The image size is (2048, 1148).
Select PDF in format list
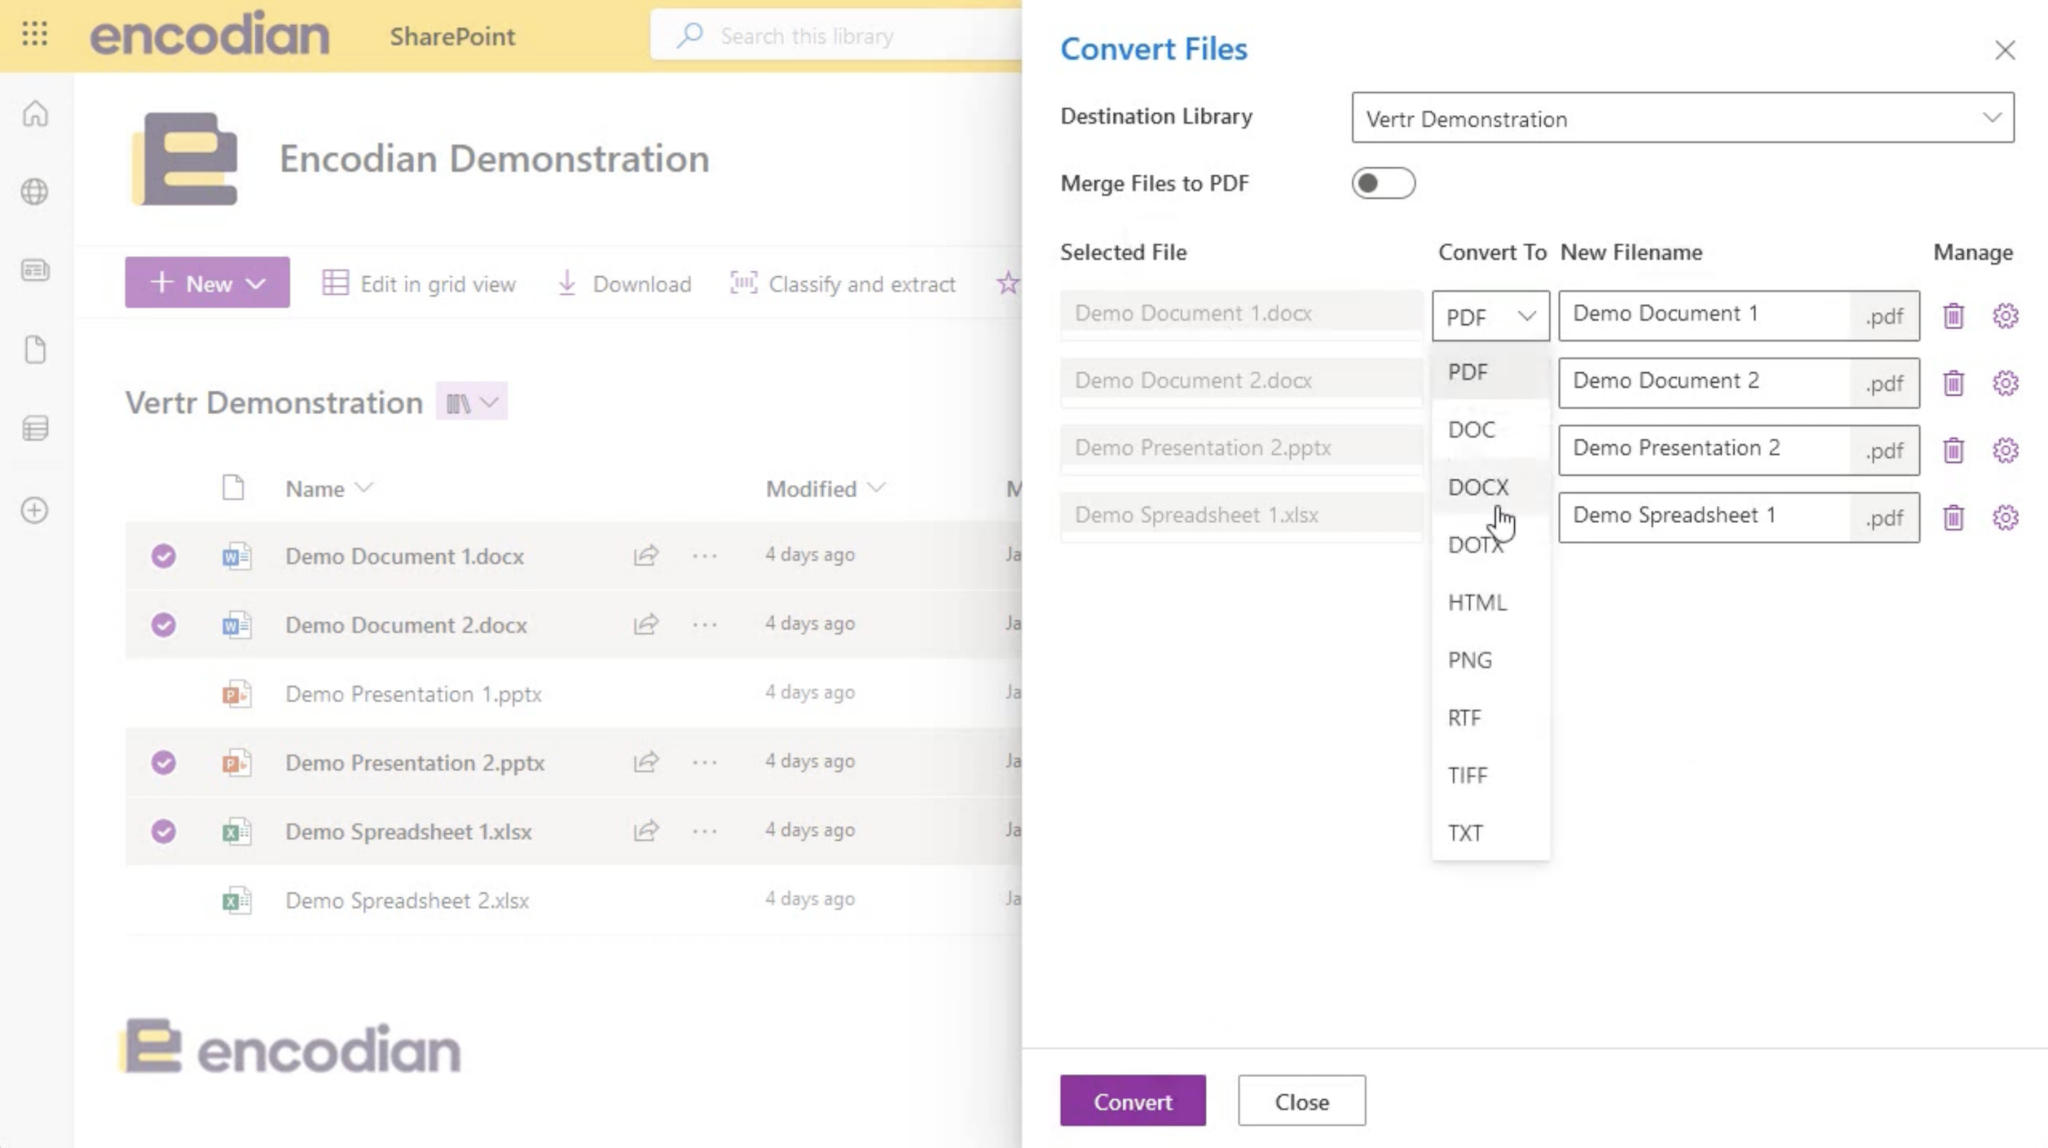tap(1490, 372)
